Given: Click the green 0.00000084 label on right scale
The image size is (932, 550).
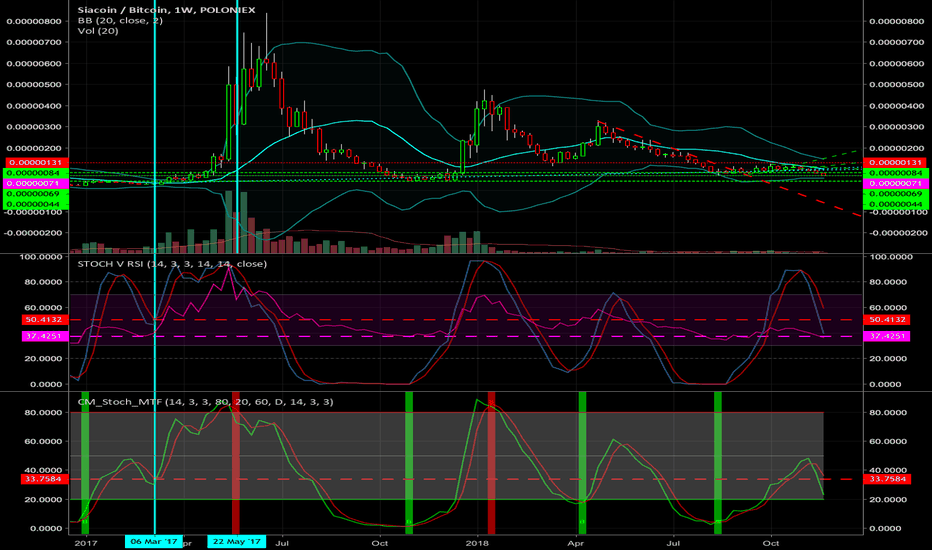Looking at the screenshot, I should 896,173.
